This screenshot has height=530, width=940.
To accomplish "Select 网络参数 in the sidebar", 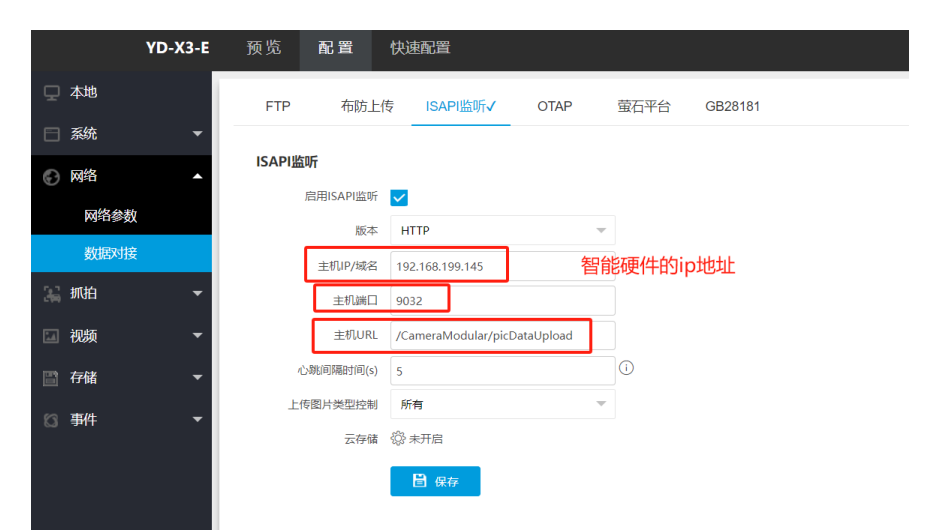I will (110, 215).
